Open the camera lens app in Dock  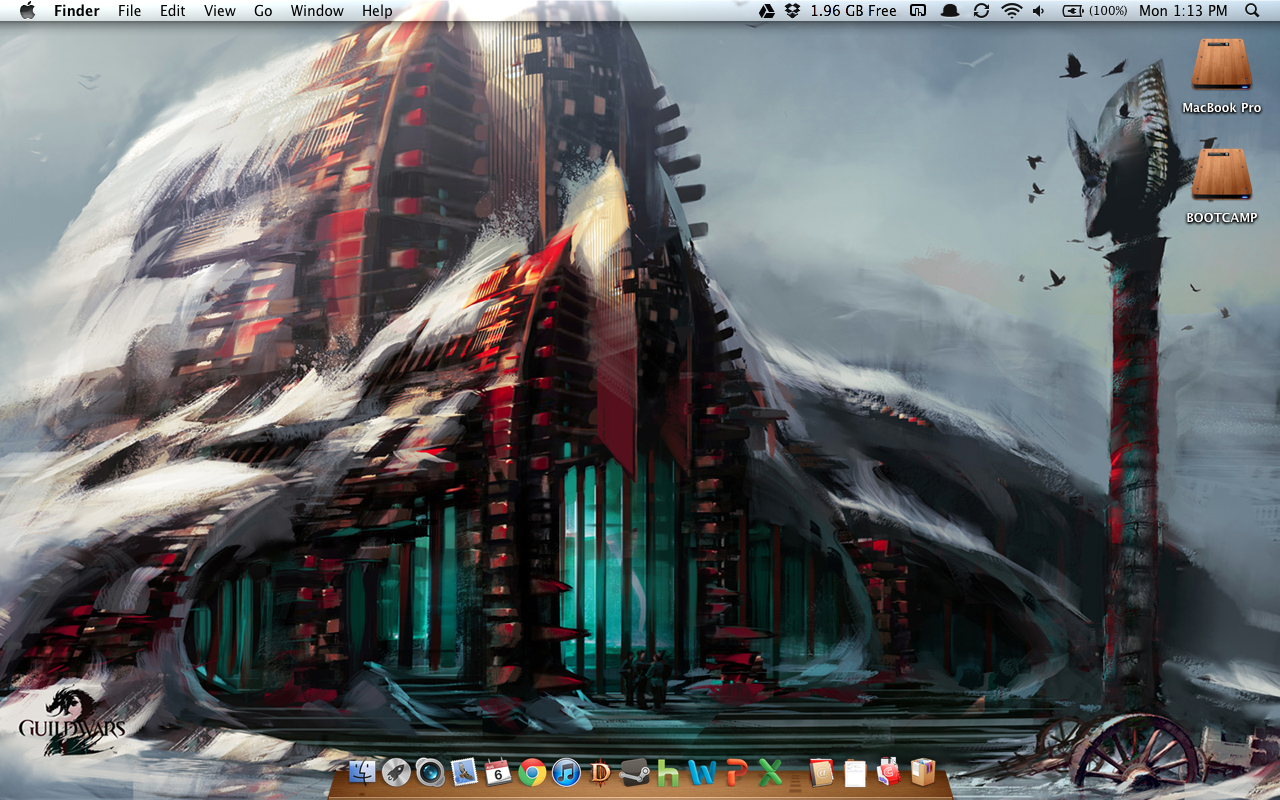point(430,772)
